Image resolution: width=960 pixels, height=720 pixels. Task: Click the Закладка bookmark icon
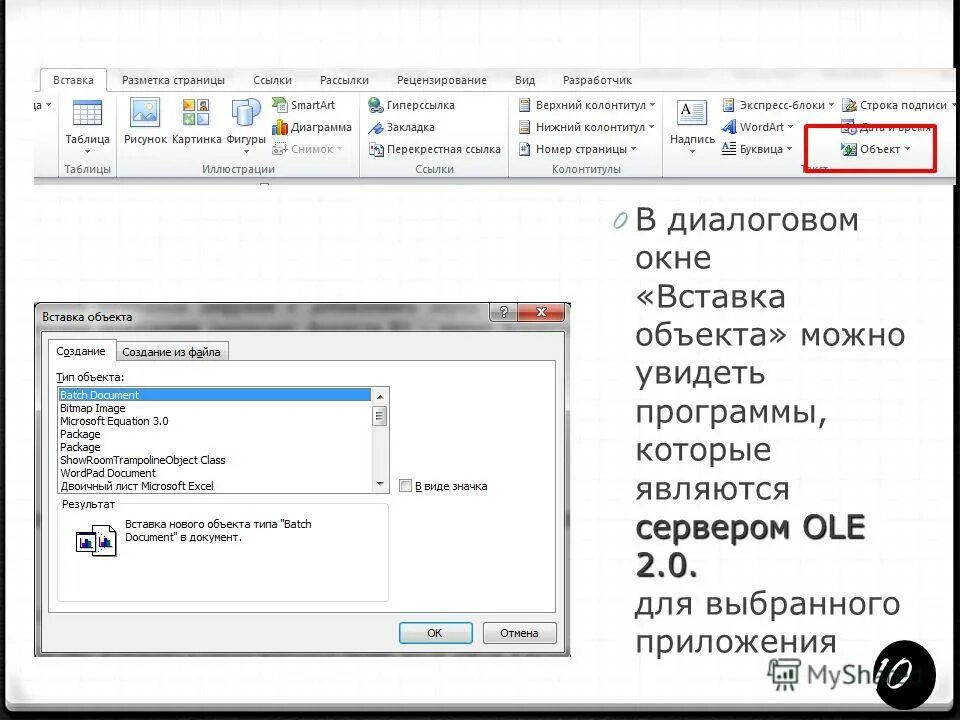tap(404, 127)
